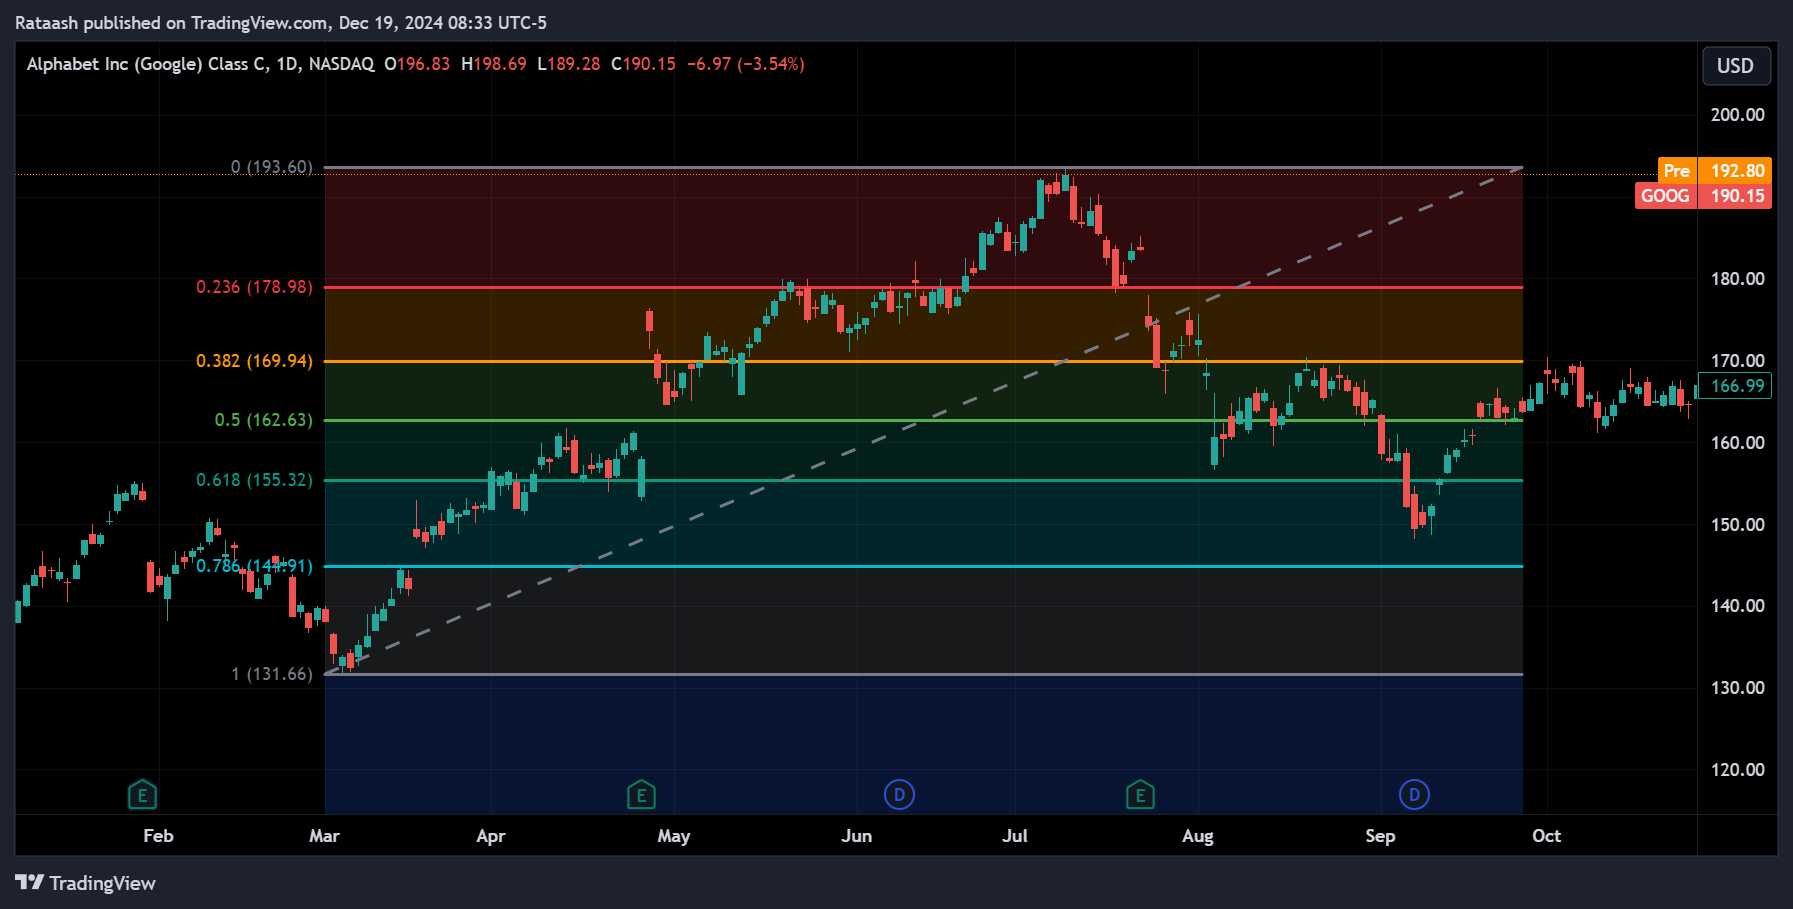
Task: Click the 120.00 price axis label
Action: tap(1737, 770)
